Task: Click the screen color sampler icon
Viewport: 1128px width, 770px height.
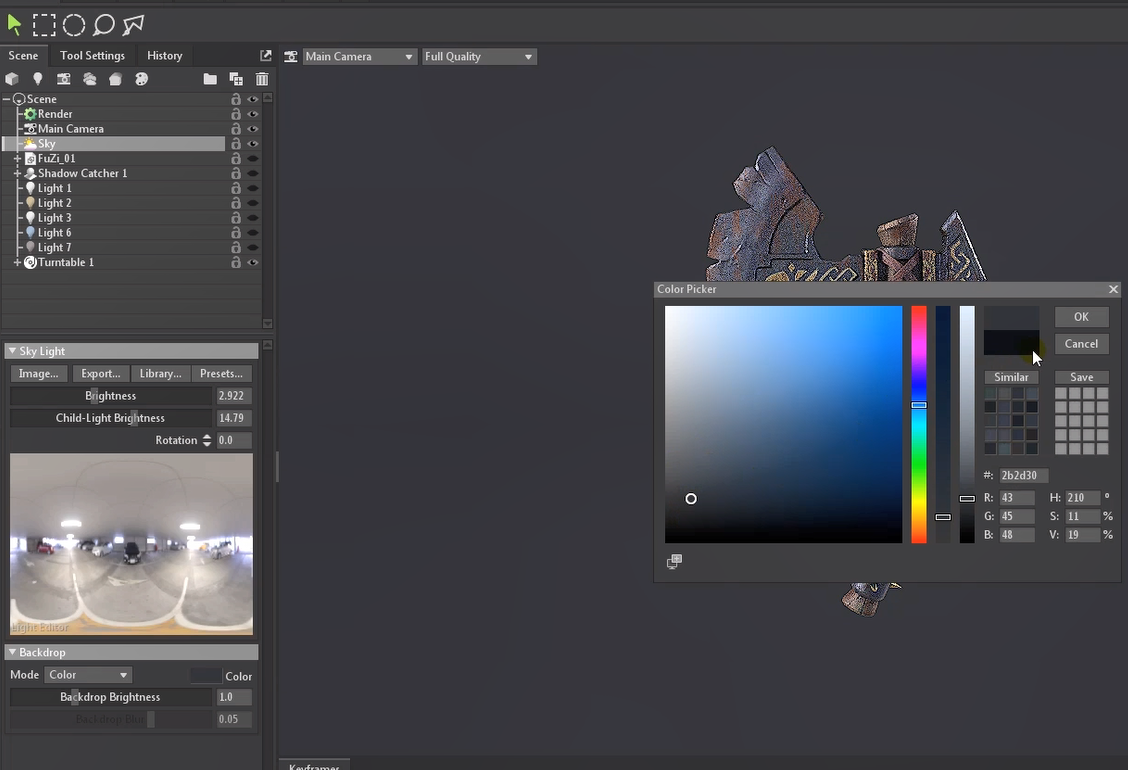Action: coord(674,562)
